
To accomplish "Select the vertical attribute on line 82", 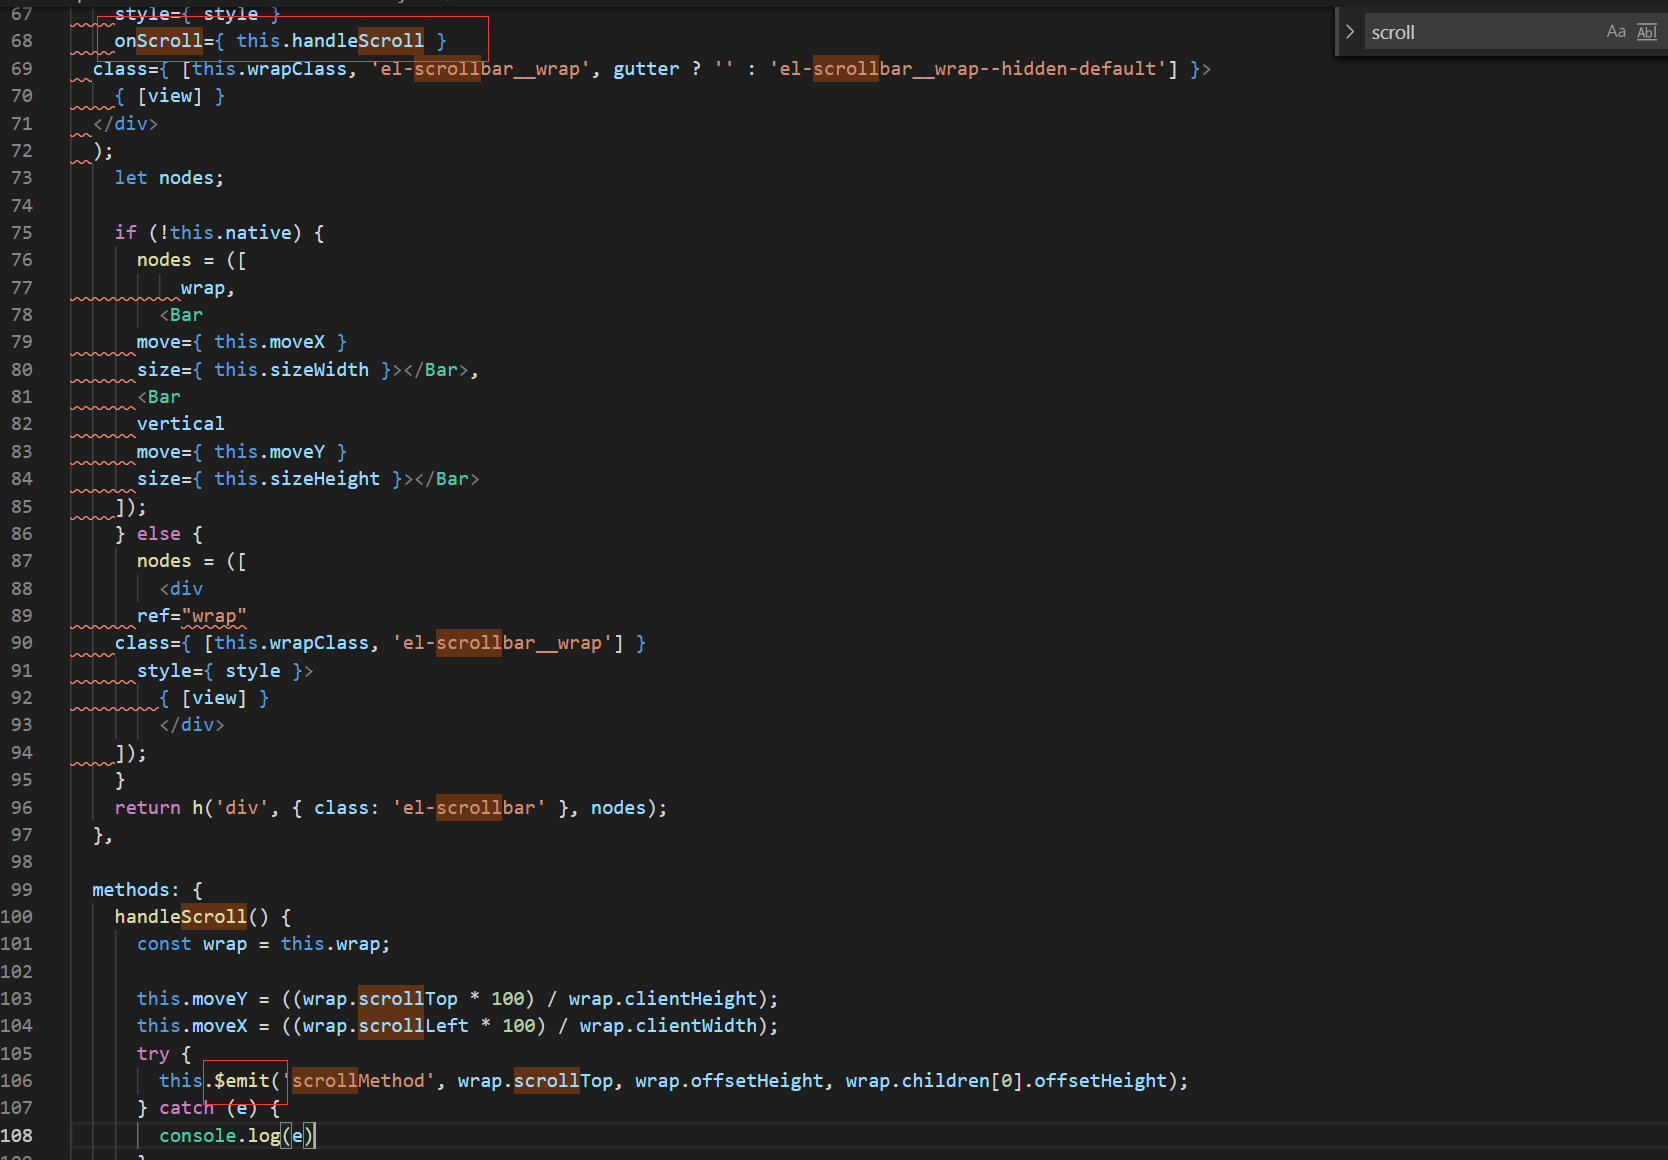I will tap(180, 423).
